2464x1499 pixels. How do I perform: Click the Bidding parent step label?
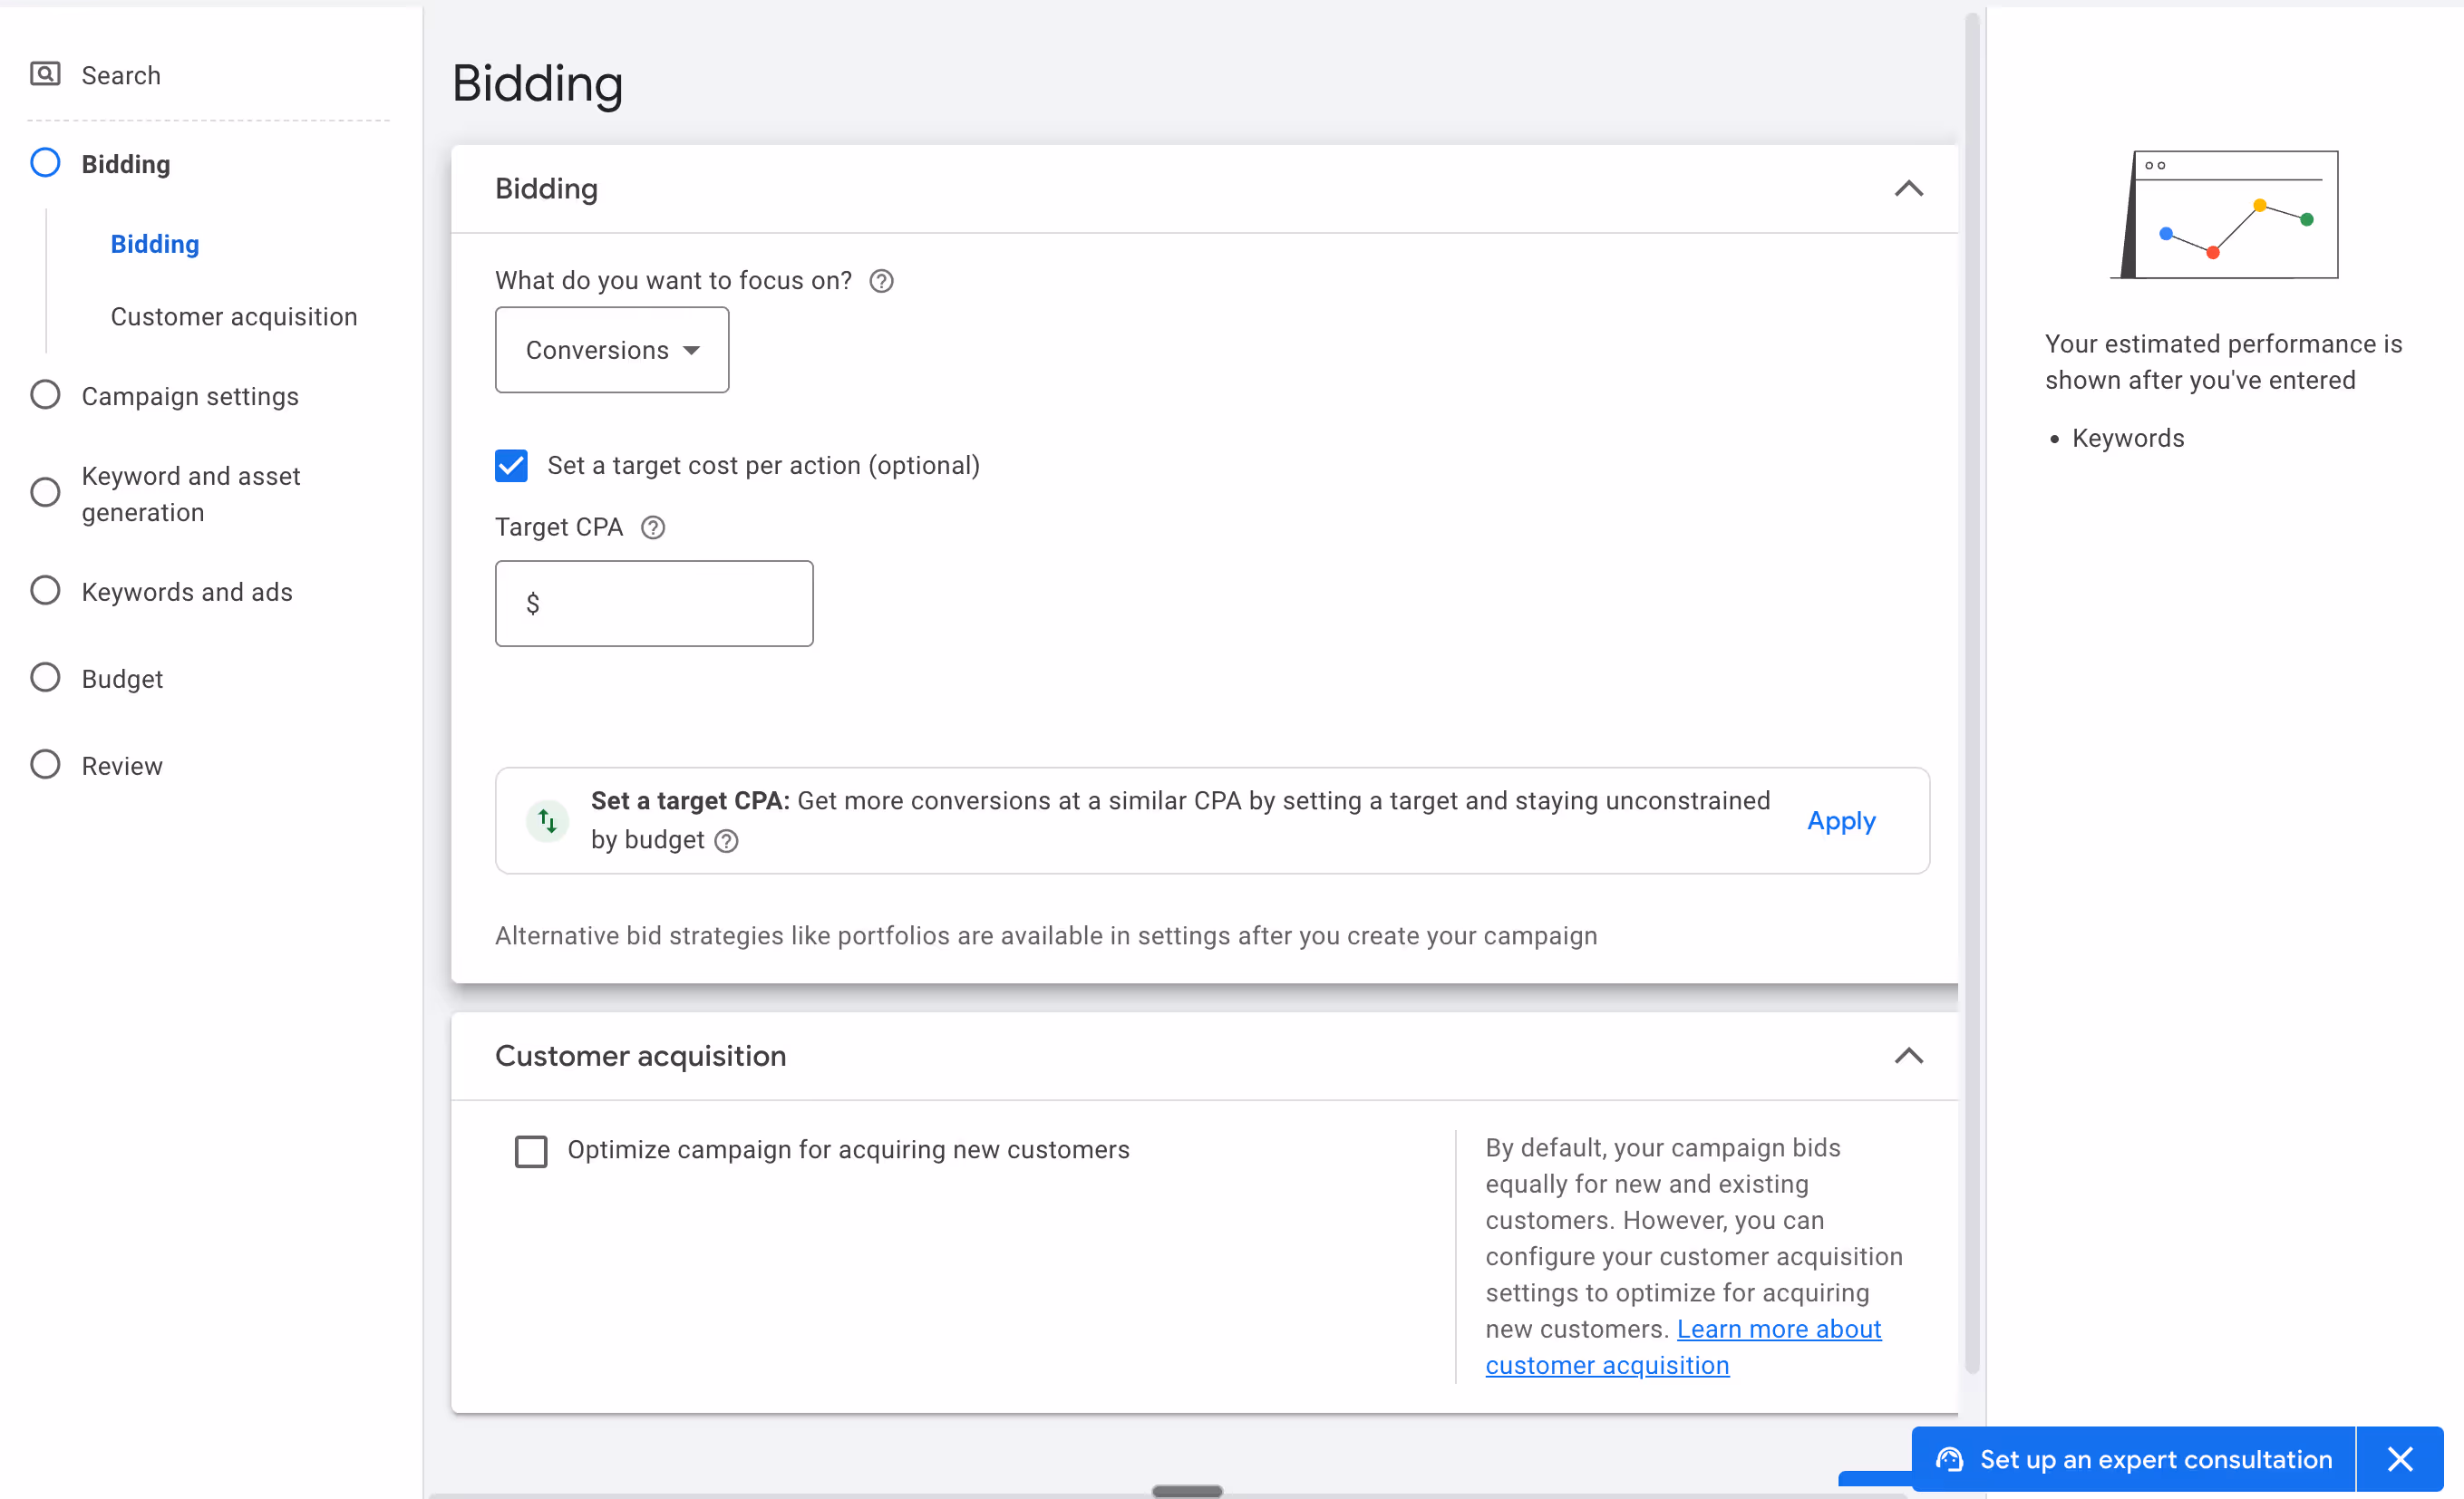pos(126,164)
